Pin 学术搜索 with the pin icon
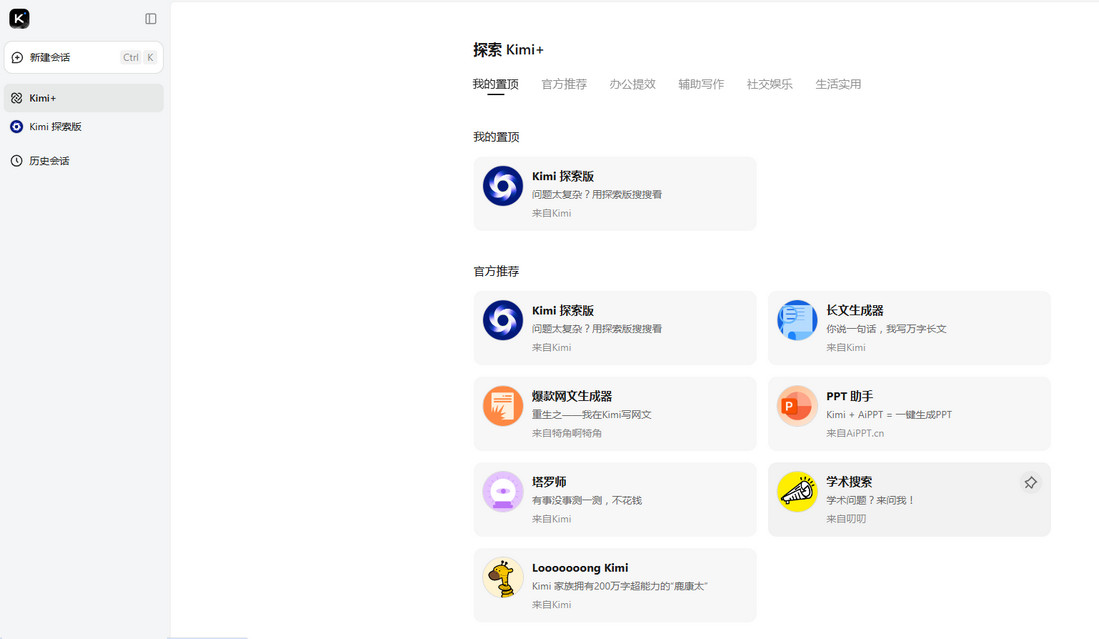 click(1030, 483)
